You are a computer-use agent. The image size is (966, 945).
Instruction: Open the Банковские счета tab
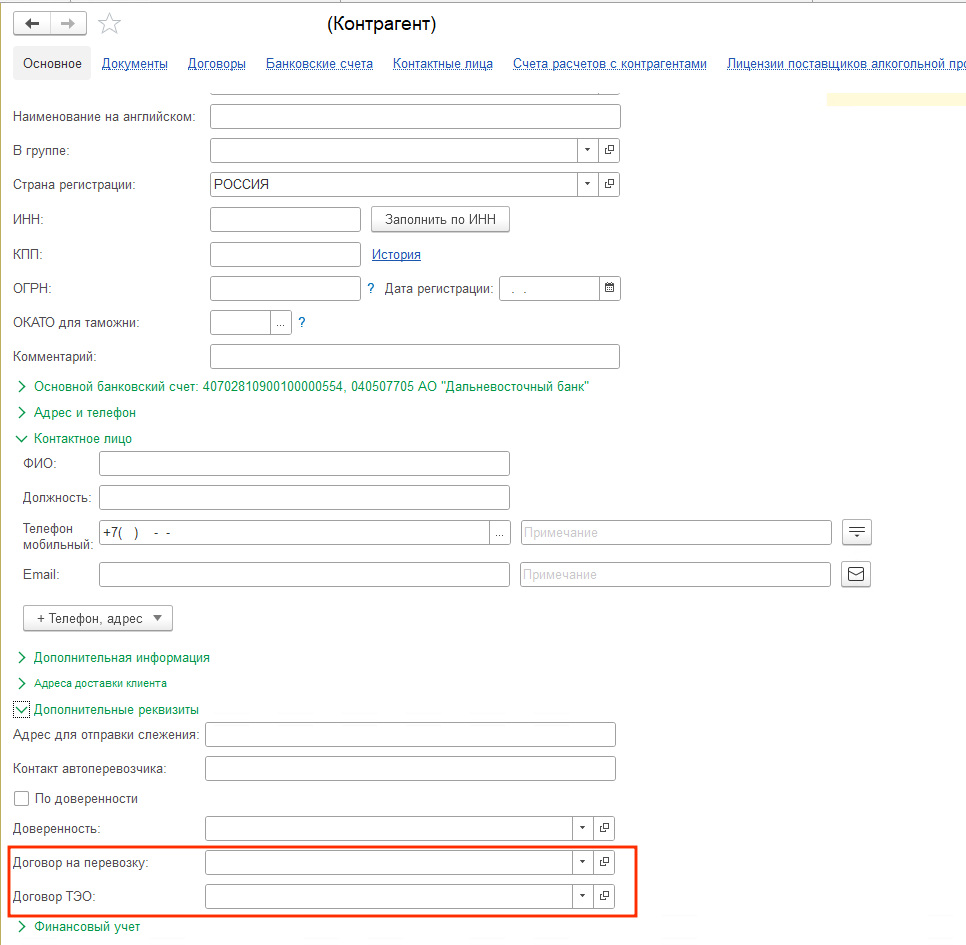[x=319, y=63]
